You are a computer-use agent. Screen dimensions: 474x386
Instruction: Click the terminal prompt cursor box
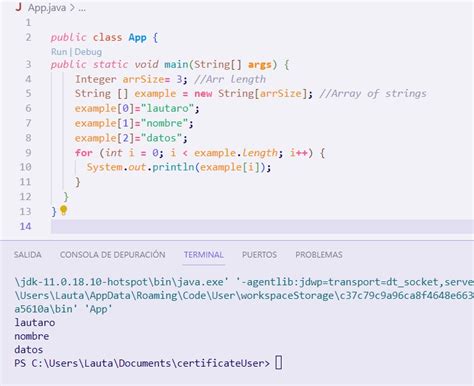[279, 362]
